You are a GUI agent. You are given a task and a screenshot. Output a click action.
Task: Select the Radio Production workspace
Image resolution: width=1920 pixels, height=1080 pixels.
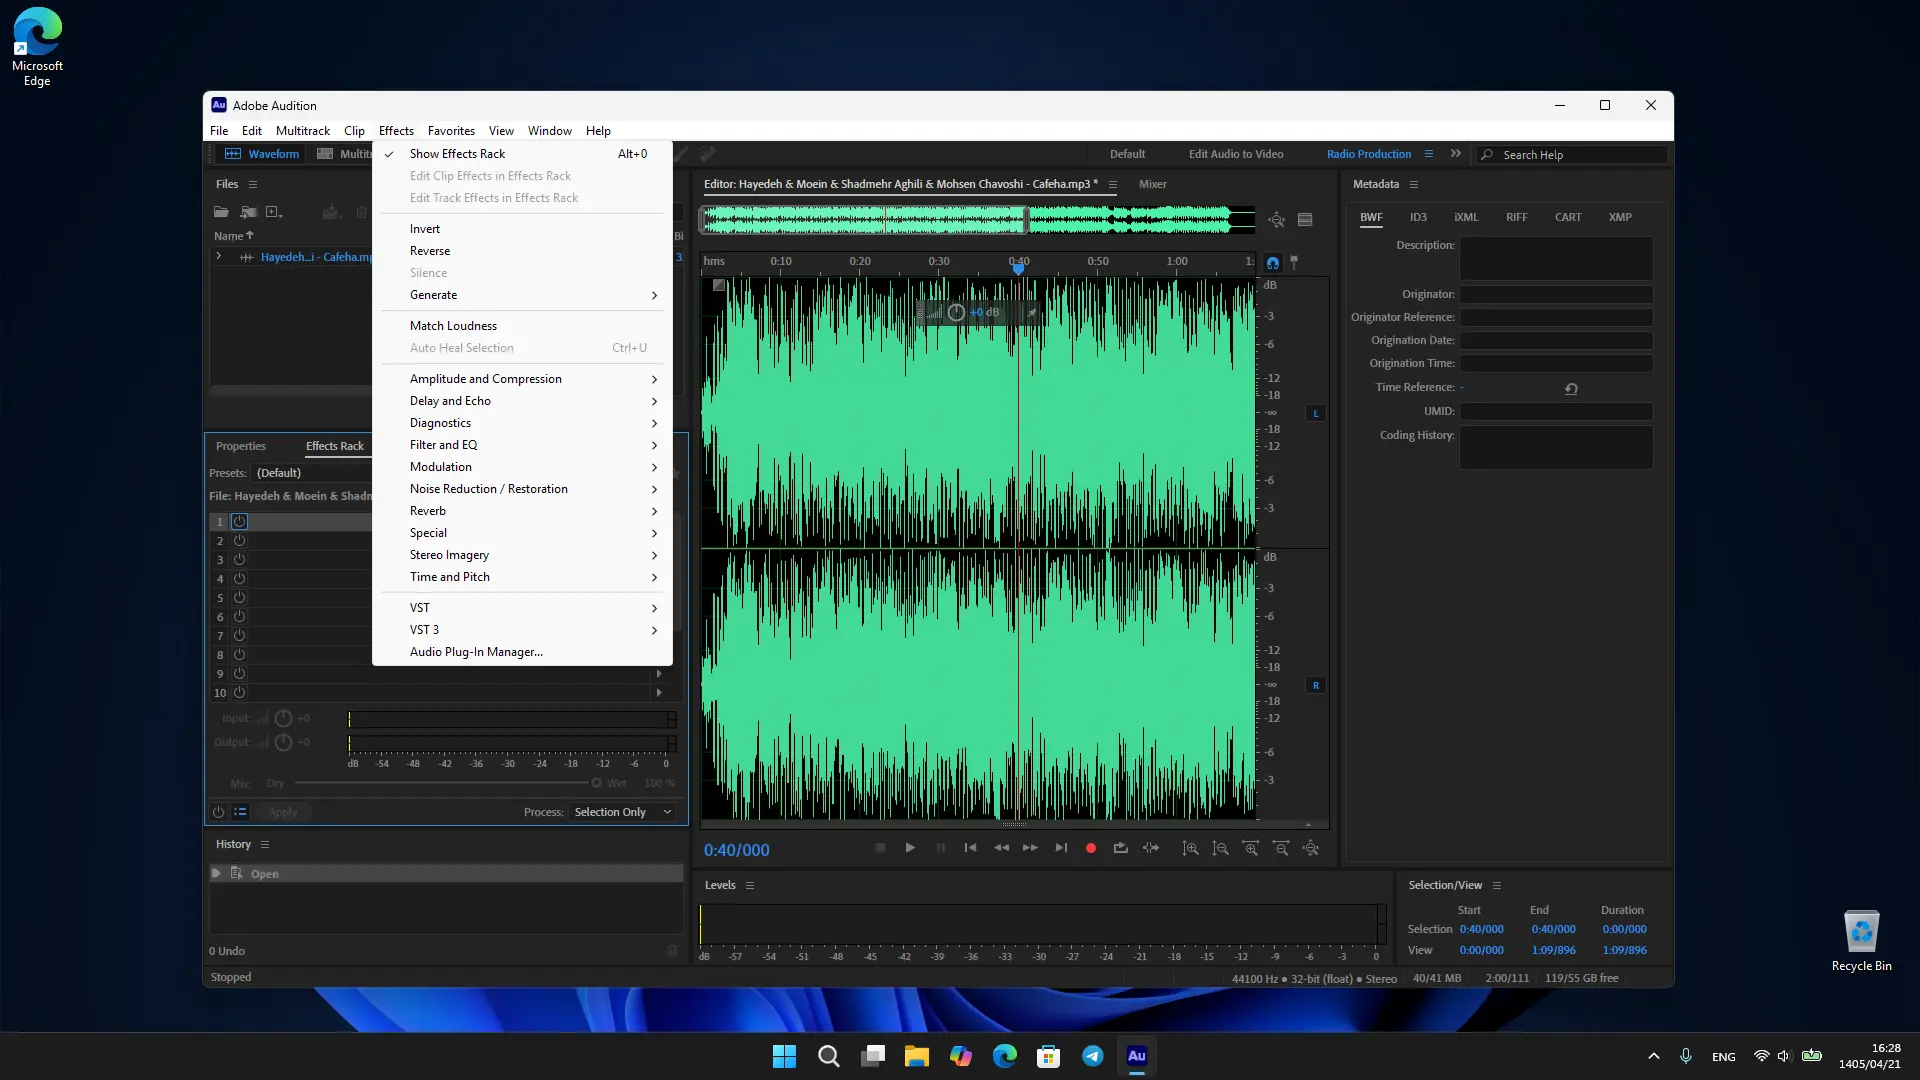coord(1369,154)
